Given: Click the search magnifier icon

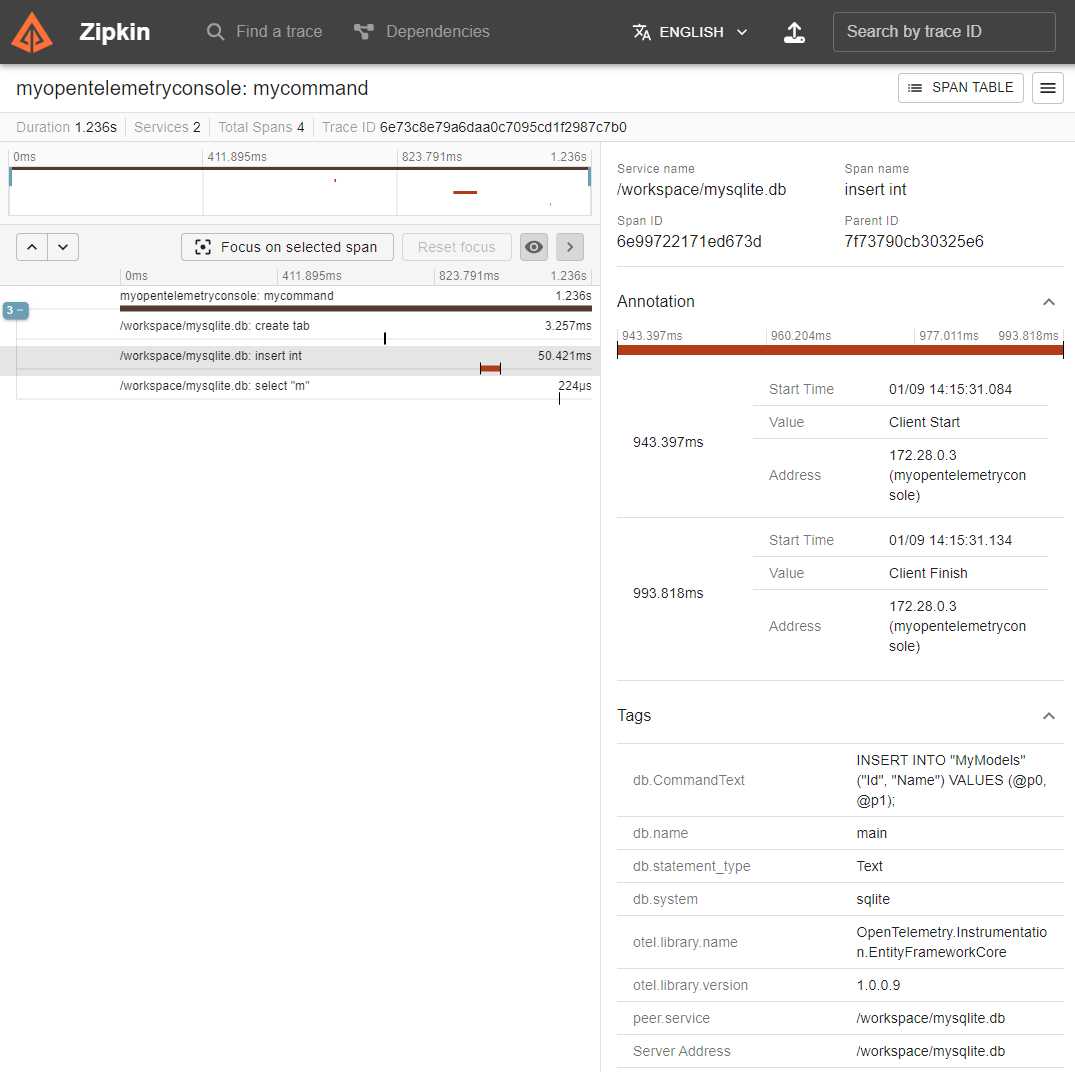Looking at the screenshot, I should tap(215, 32).
